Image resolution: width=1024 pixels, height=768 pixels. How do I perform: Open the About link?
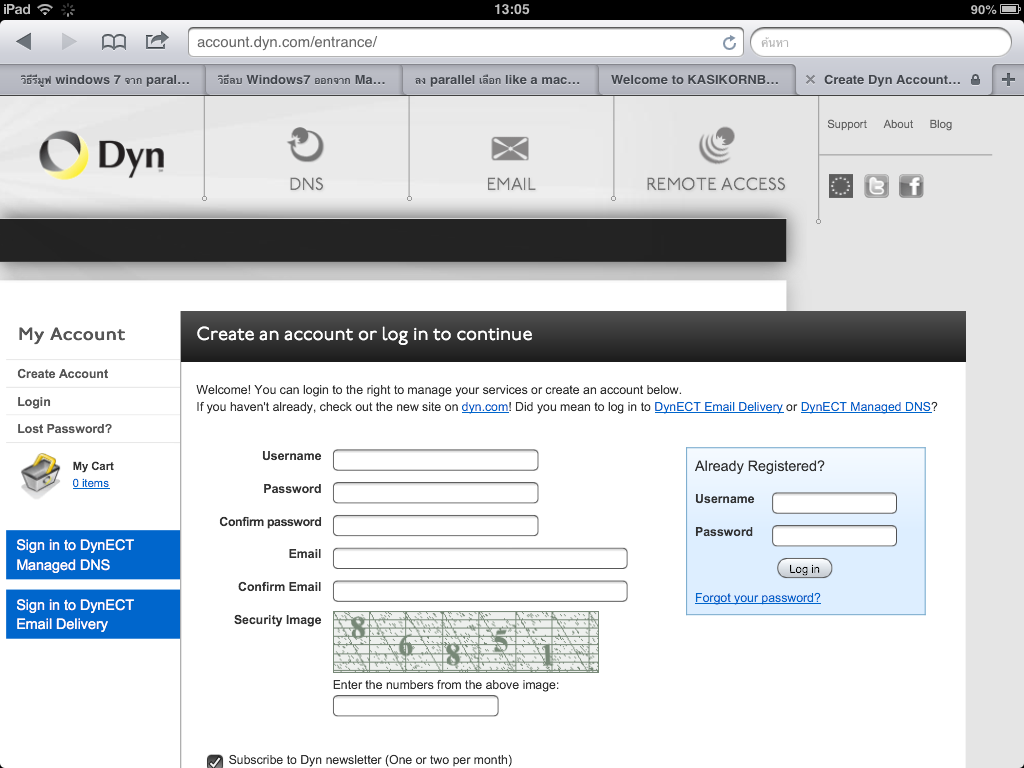click(x=898, y=124)
